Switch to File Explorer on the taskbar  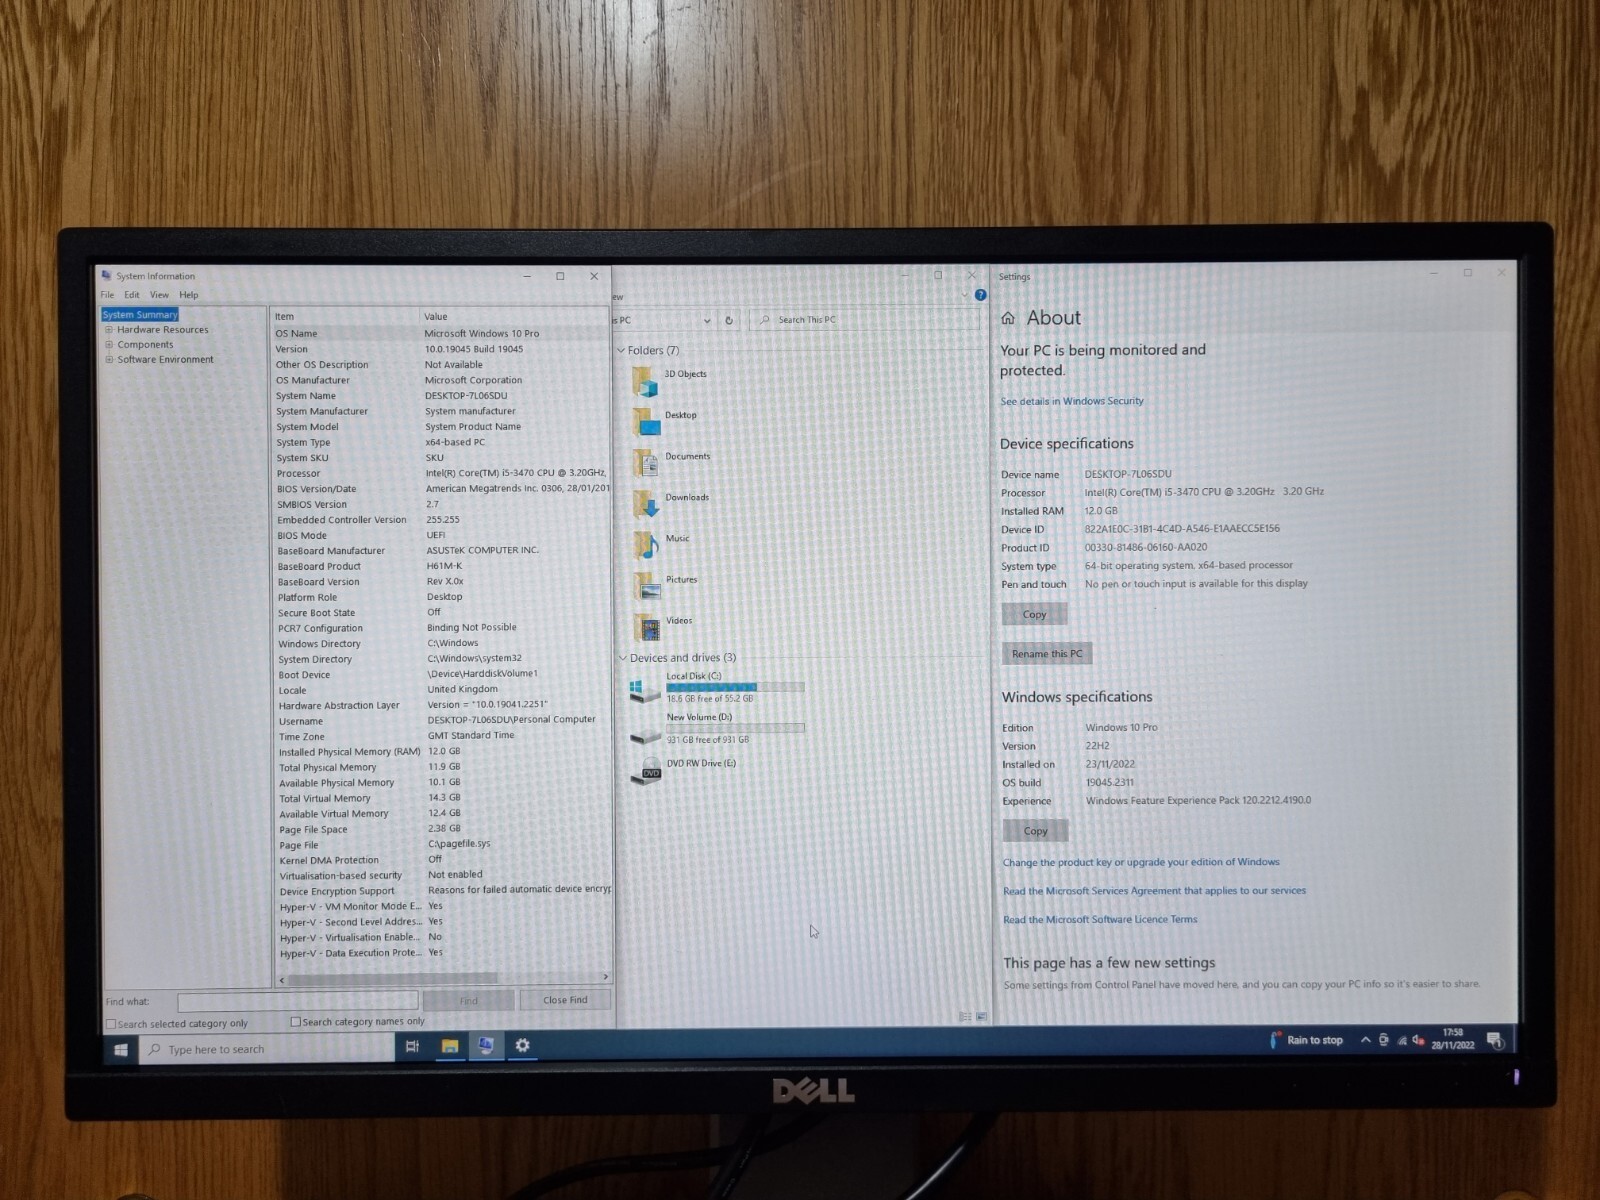pyautogui.click(x=450, y=1046)
